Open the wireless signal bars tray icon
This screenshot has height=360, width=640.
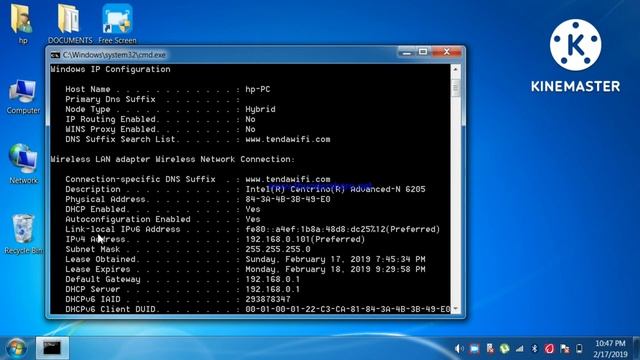tap(520, 349)
